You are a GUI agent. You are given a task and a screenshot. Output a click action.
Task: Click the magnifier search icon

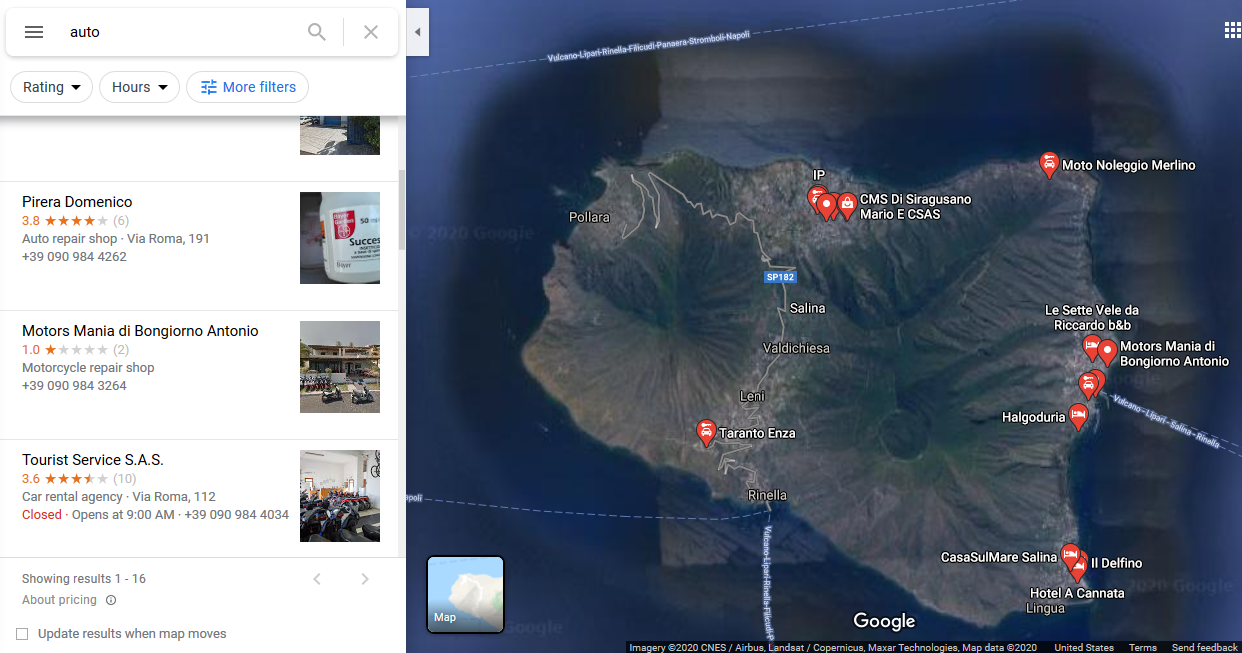317,32
